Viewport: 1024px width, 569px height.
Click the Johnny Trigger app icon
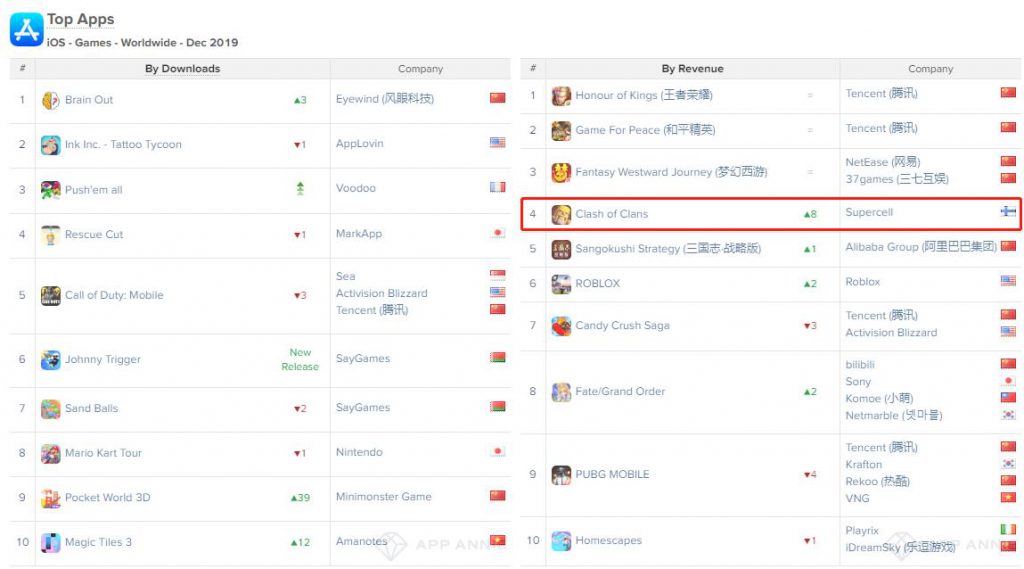coord(50,359)
